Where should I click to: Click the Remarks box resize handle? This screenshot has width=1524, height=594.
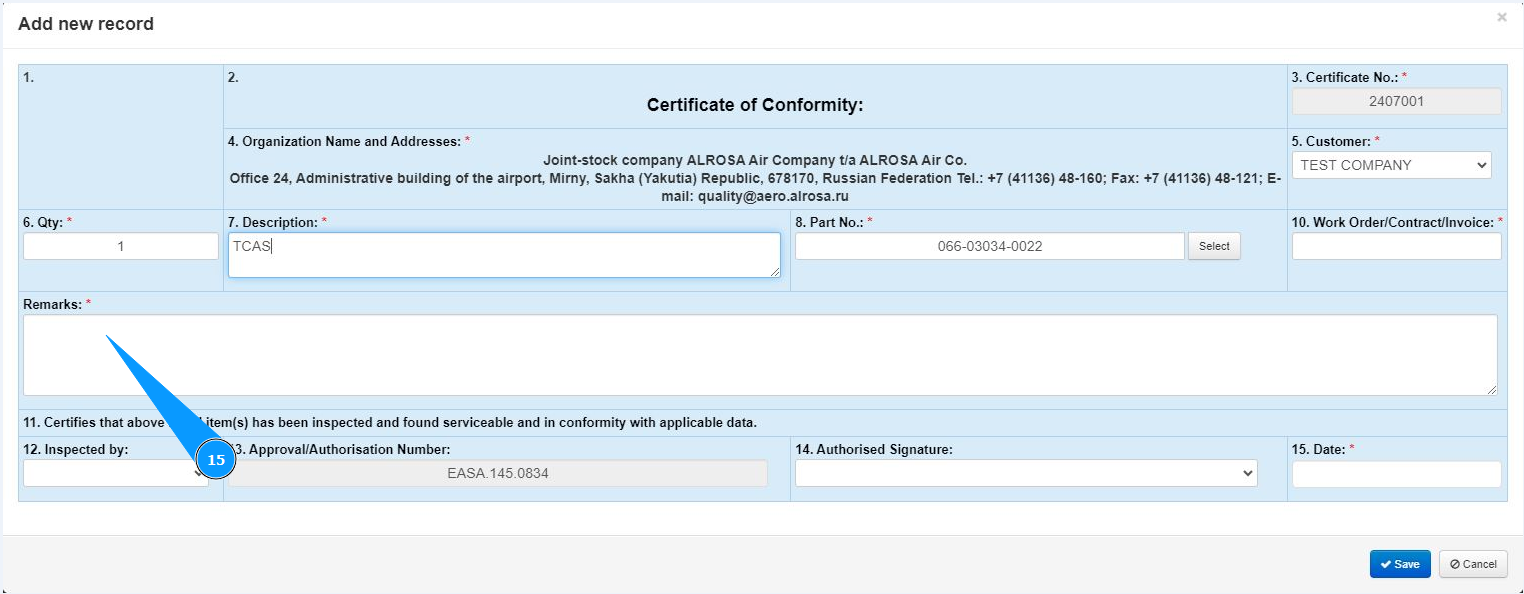[1492, 390]
